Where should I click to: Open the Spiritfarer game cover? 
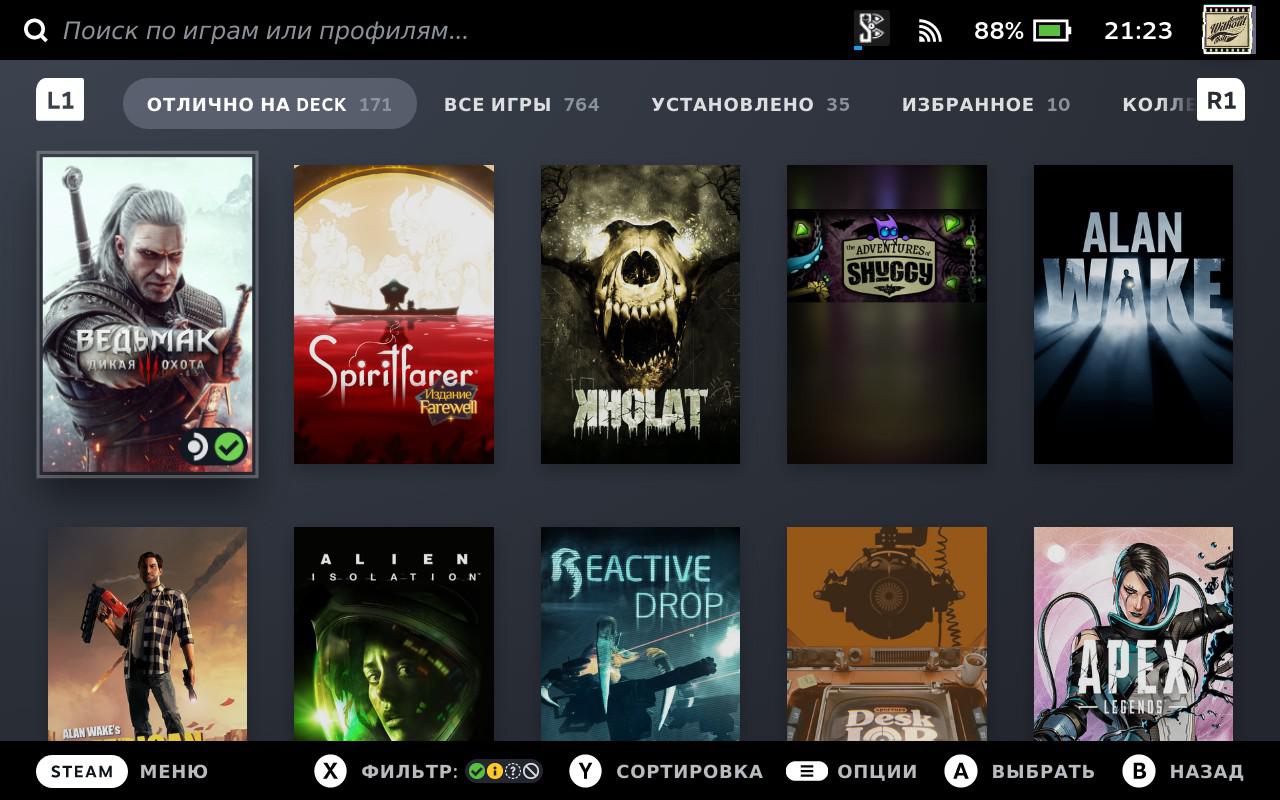(x=394, y=314)
